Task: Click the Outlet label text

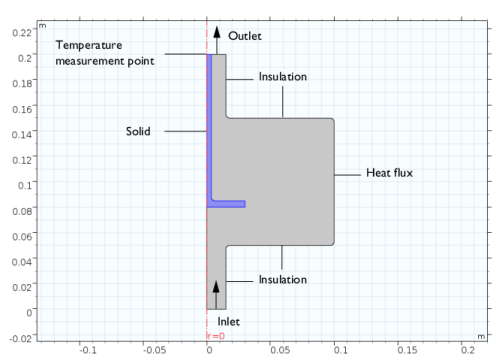Action: click(245, 36)
